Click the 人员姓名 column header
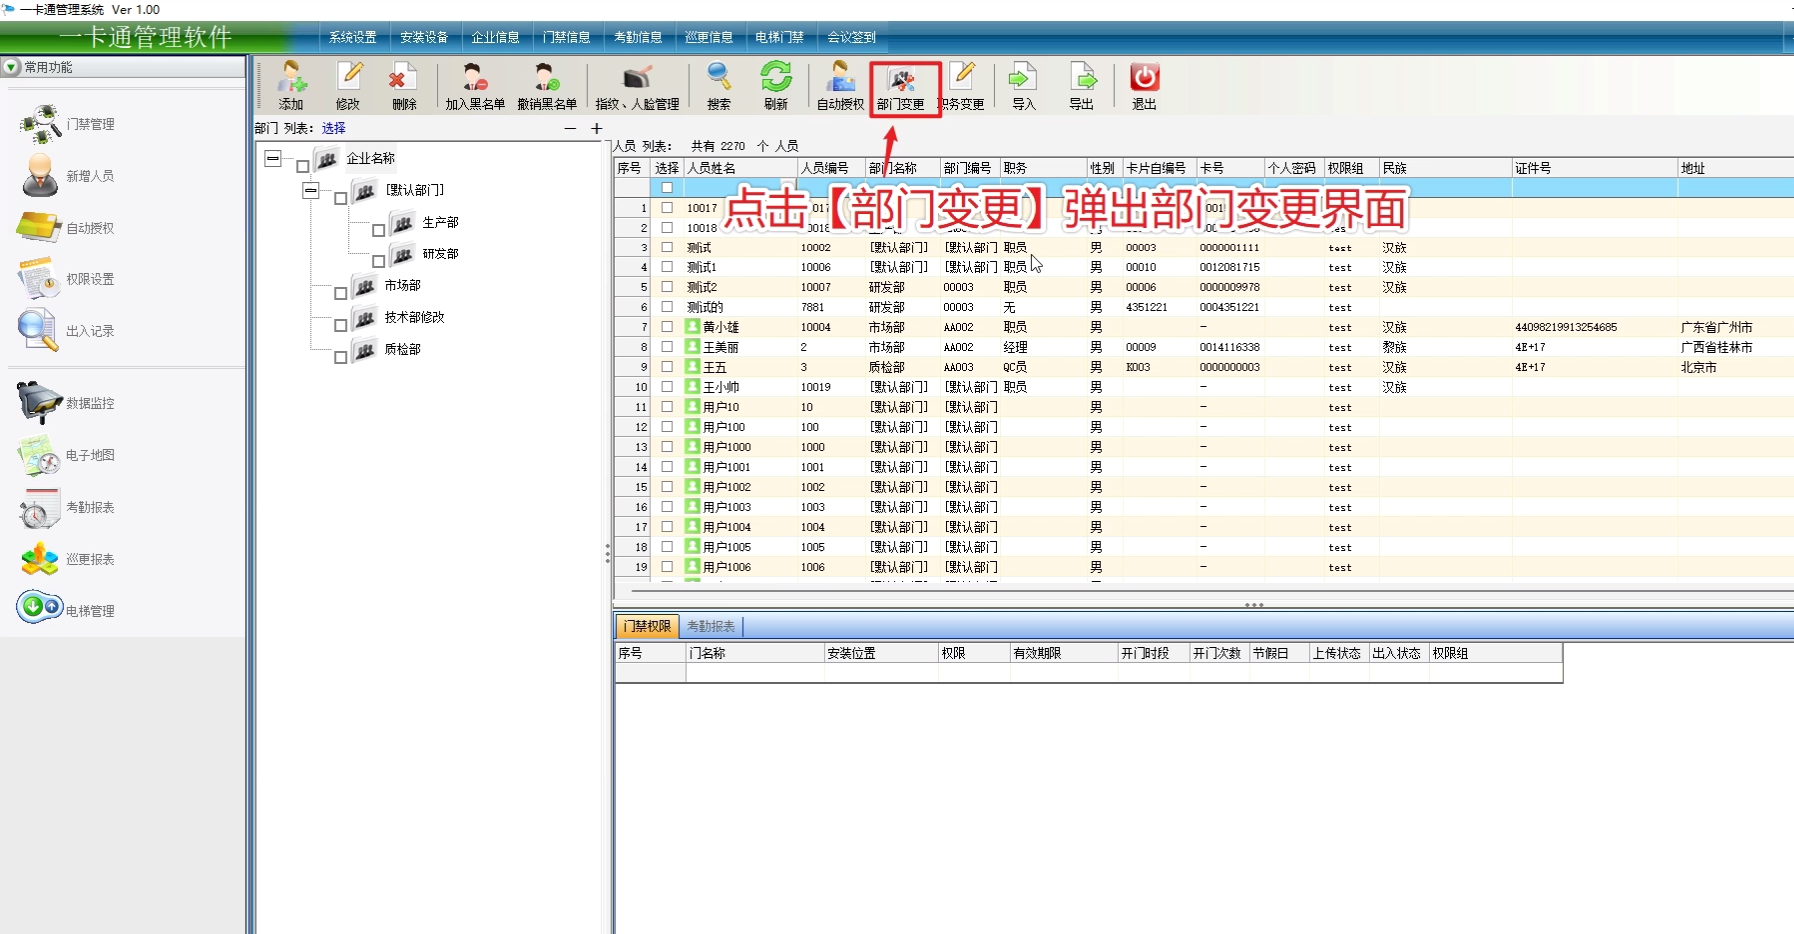 pyautogui.click(x=712, y=168)
